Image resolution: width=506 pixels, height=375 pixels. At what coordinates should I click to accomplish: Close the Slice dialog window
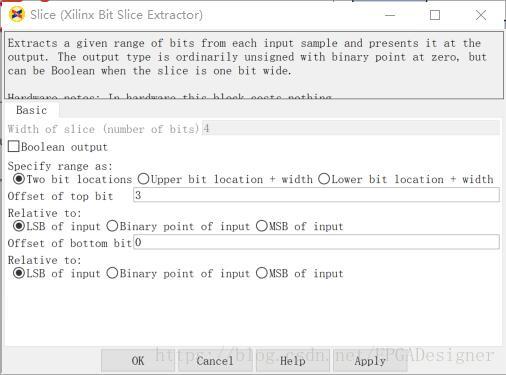point(481,15)
